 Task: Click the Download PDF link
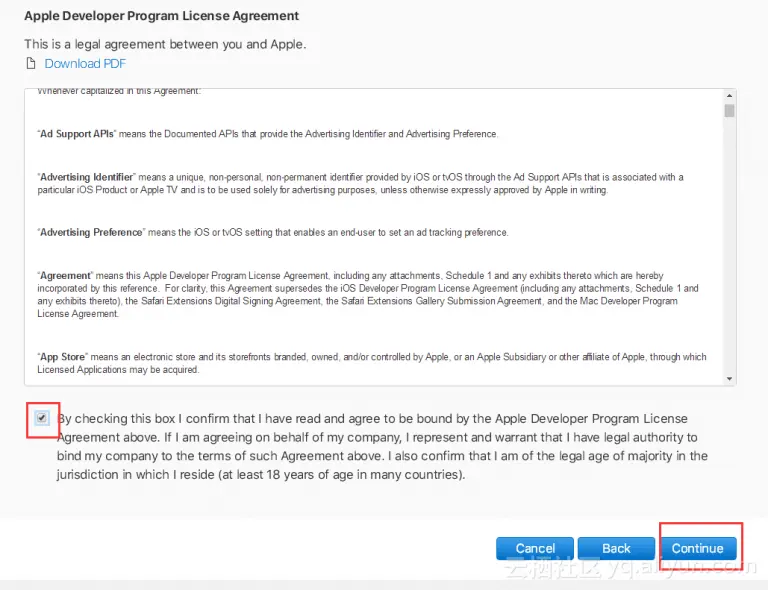[85, 64]
